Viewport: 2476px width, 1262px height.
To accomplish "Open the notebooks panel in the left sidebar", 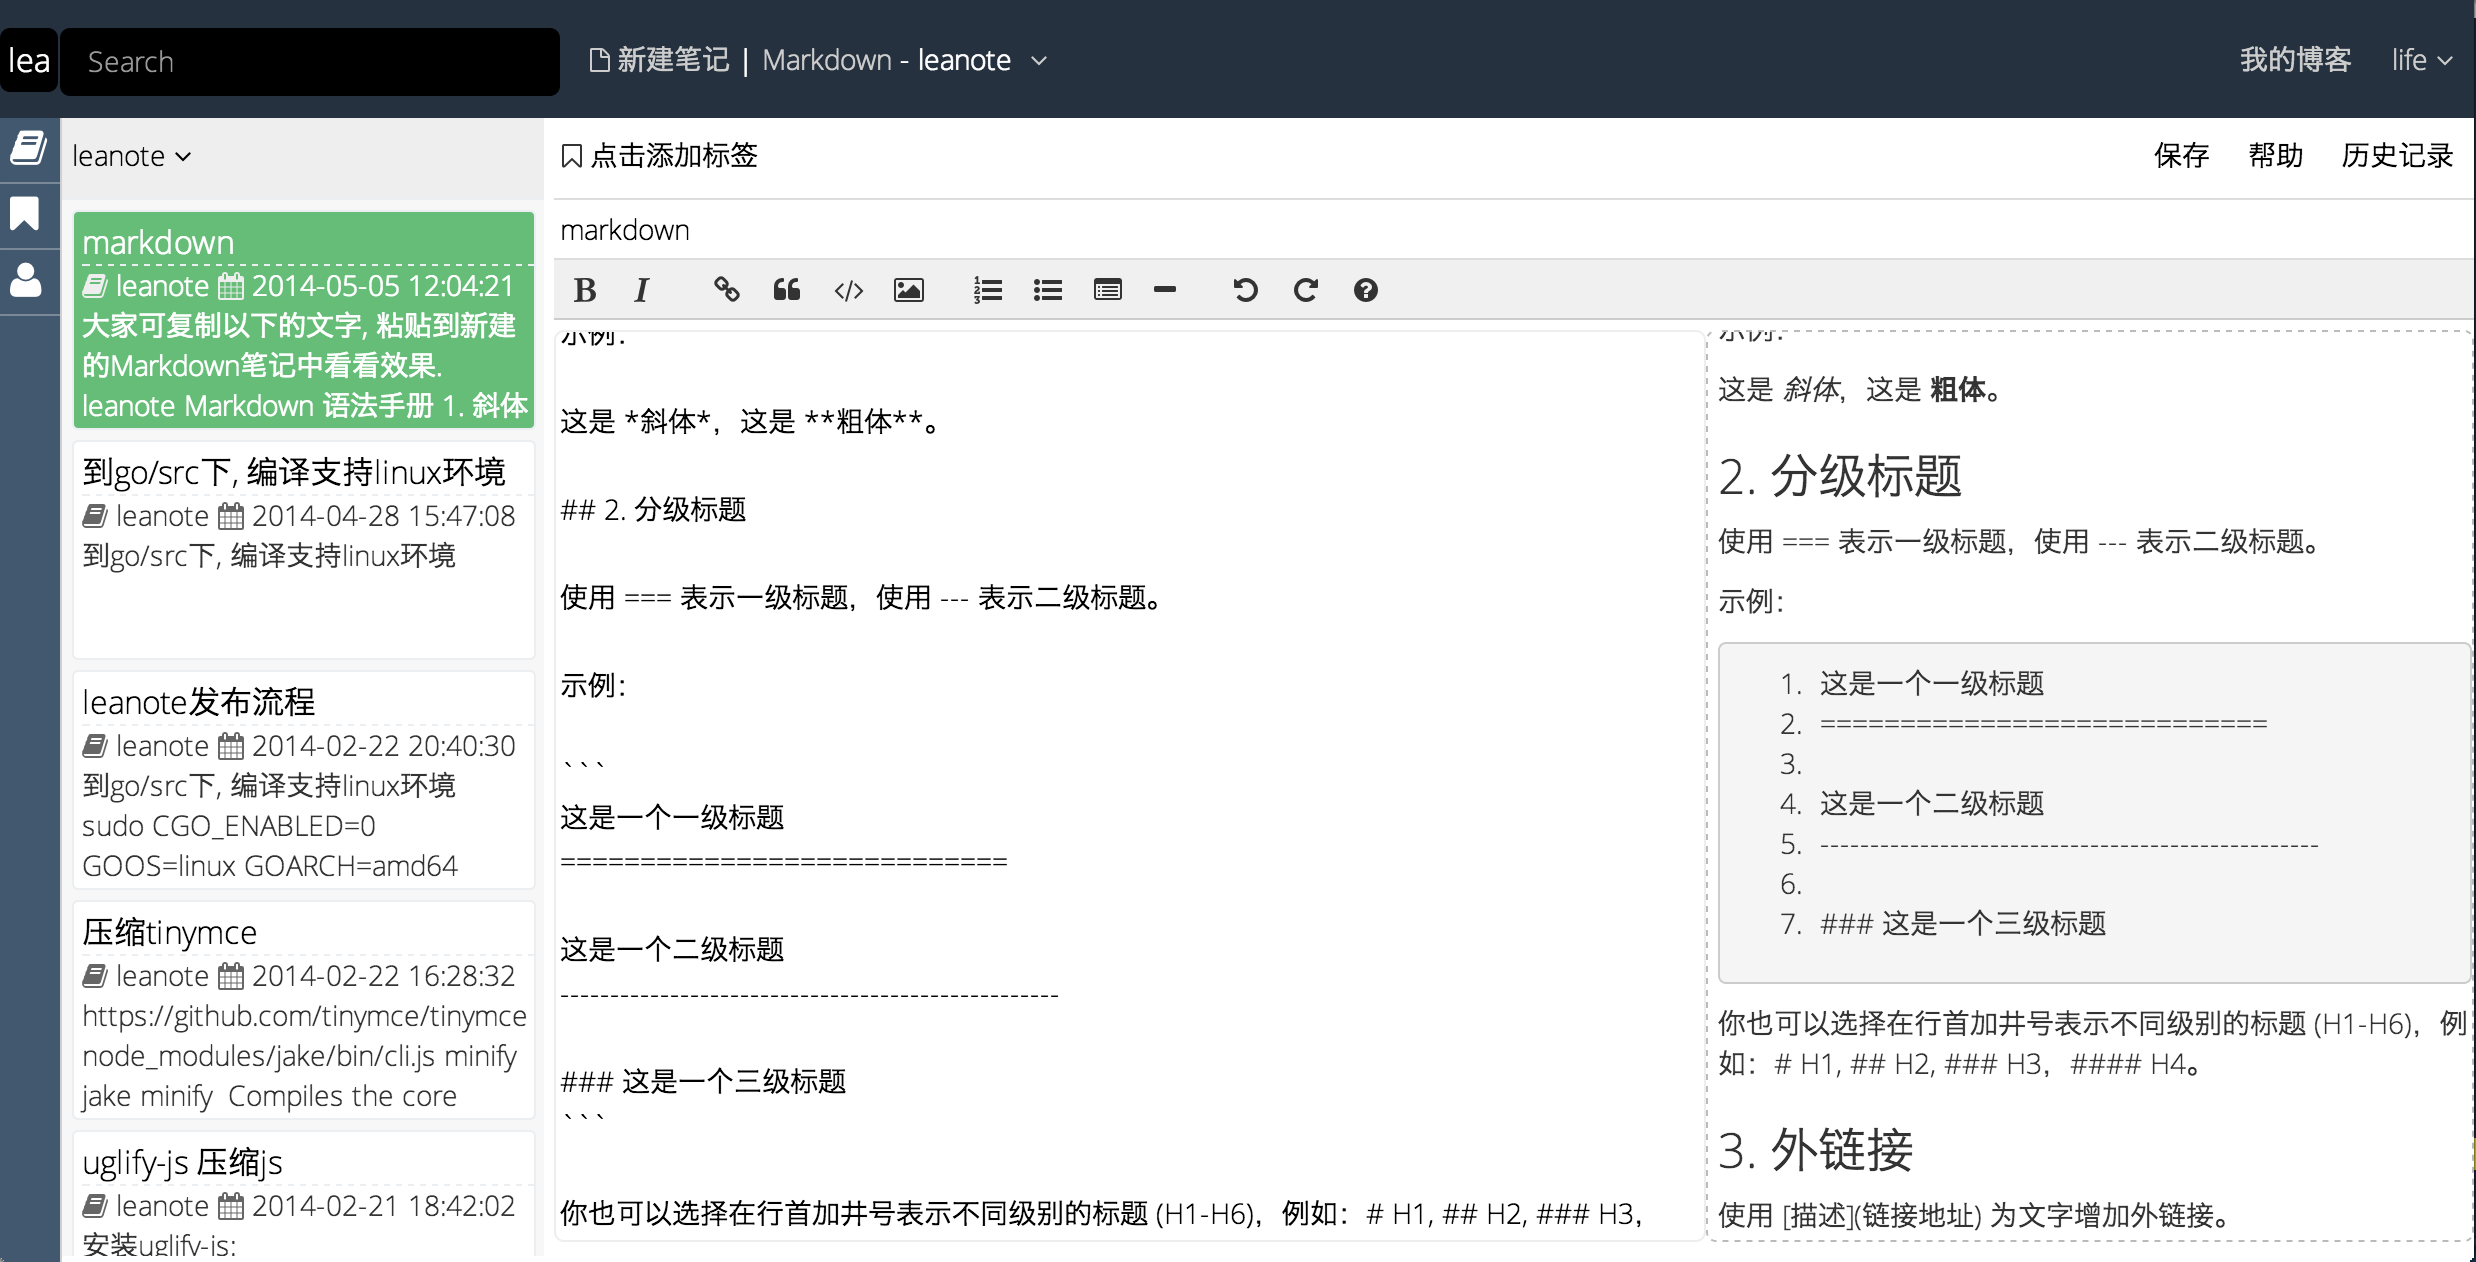I will click(x=28, y=149).
